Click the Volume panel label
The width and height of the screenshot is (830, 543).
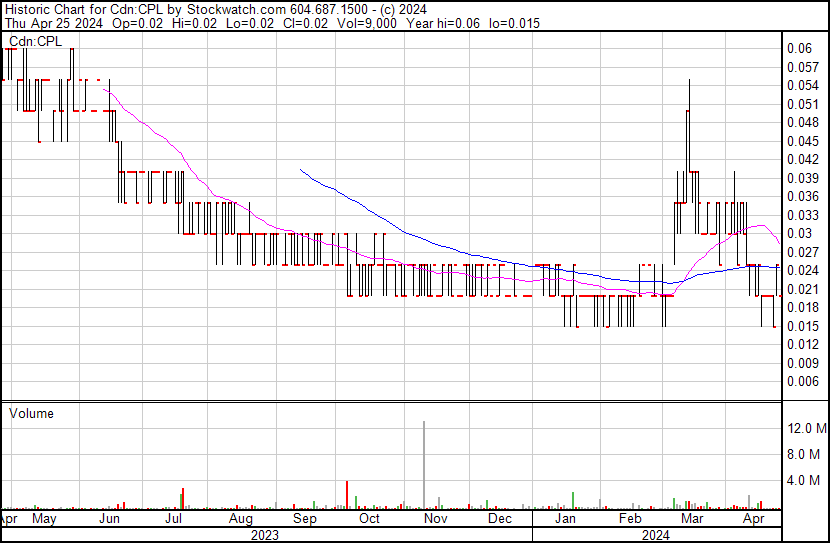(x=31, y=413)
